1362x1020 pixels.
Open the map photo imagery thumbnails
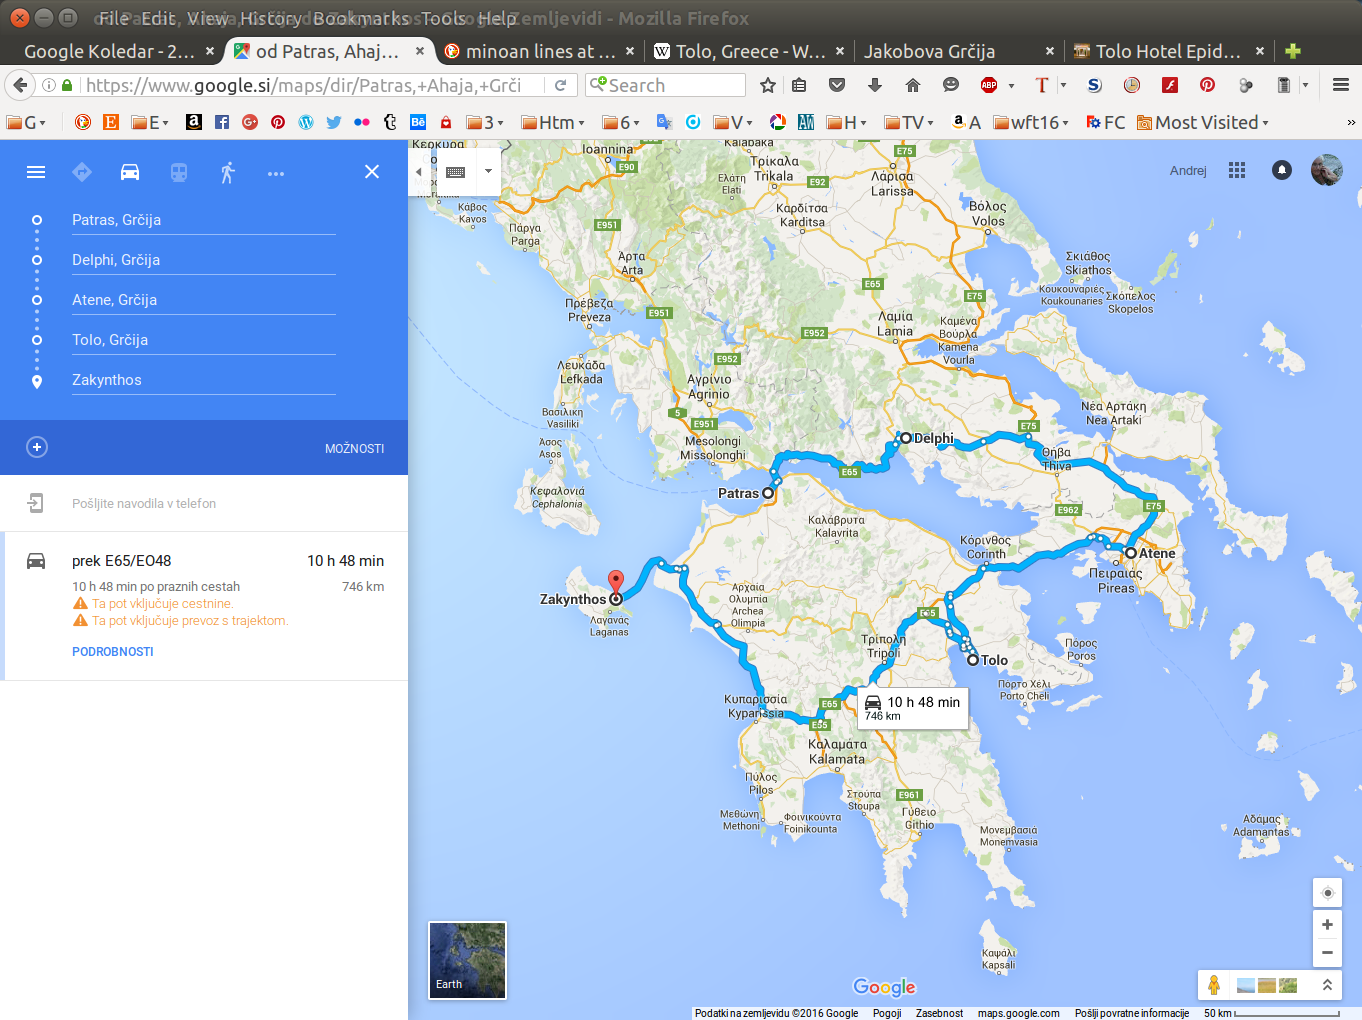point(1267,985)
